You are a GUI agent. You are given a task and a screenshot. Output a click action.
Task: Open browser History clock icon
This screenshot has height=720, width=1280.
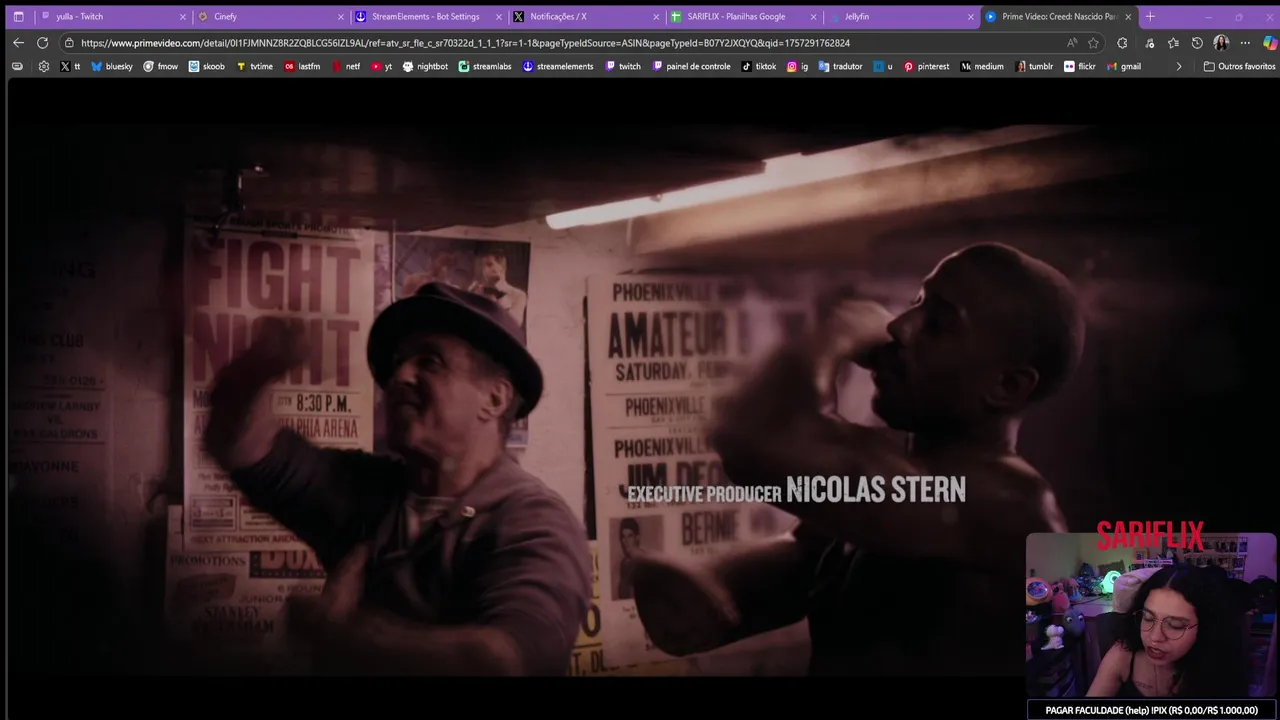point(1197,43)
